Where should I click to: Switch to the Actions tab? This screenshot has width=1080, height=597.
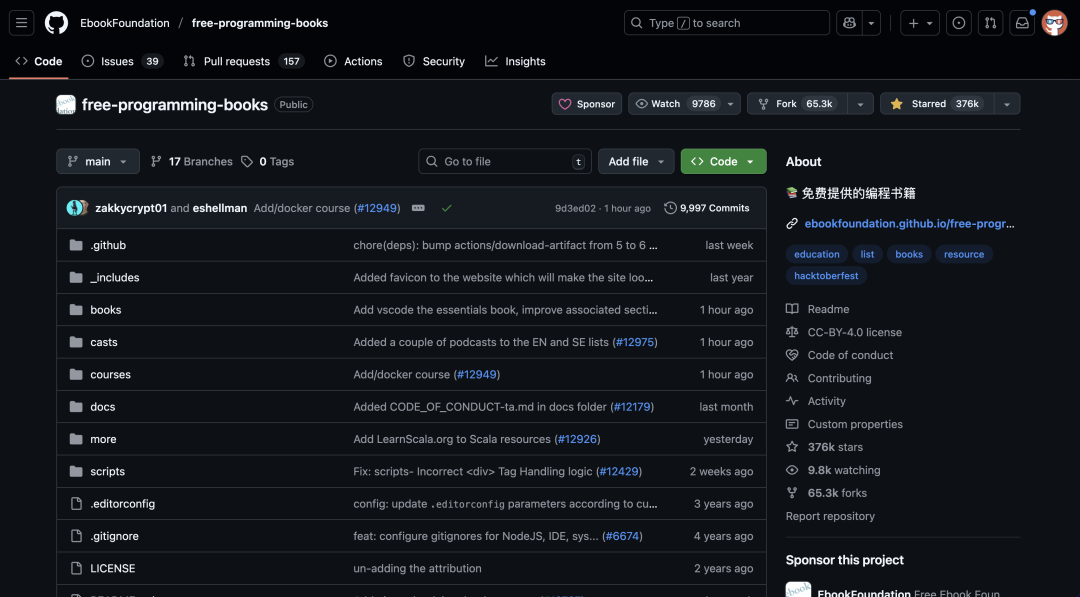(x=353, y=61)
